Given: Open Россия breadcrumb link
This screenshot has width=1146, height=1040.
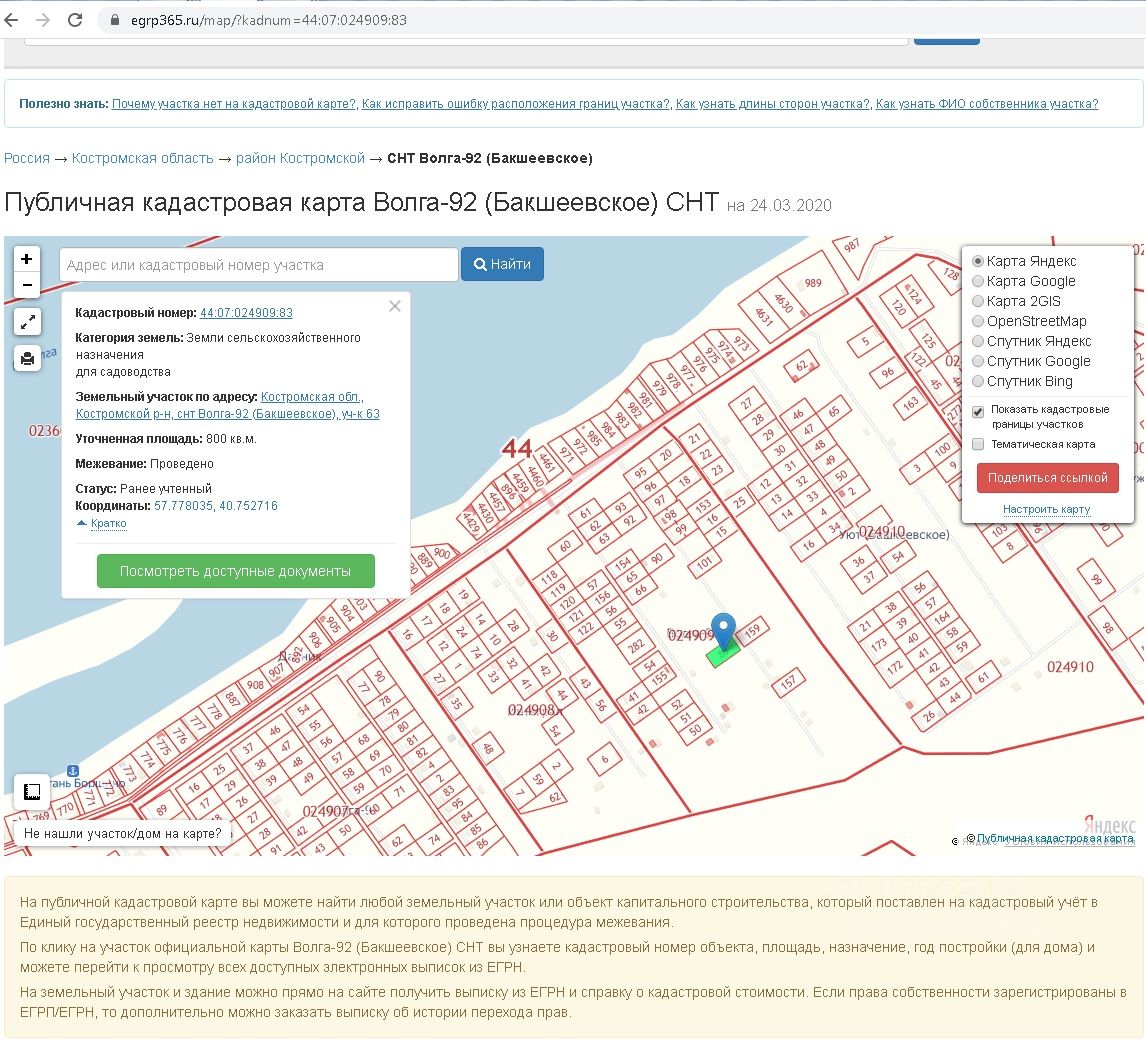Looking at the screenshot, I should coord(27,158).
